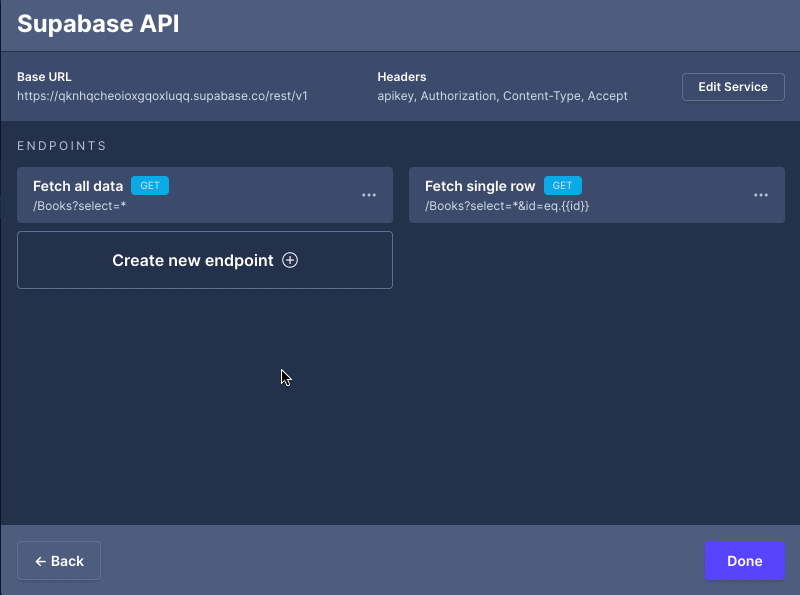Go back with the Back button
Screen dimensions: 800x595
pos(59,561)
